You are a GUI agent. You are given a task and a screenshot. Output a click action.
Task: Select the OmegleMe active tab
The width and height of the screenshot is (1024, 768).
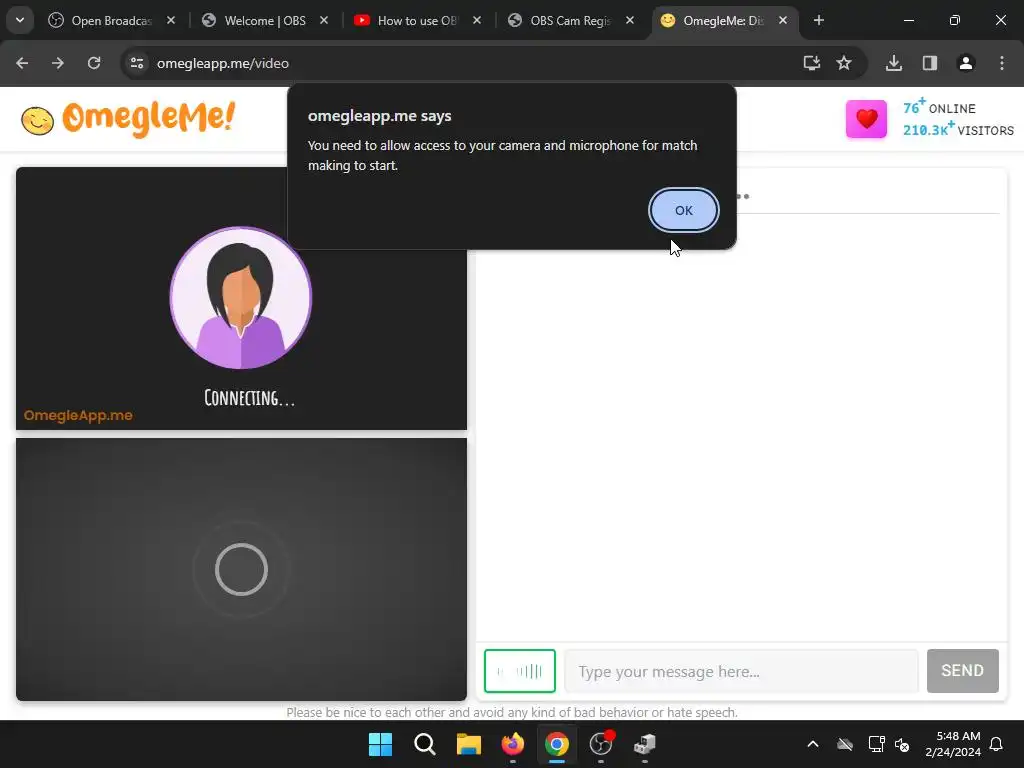[x=723, y=20]
